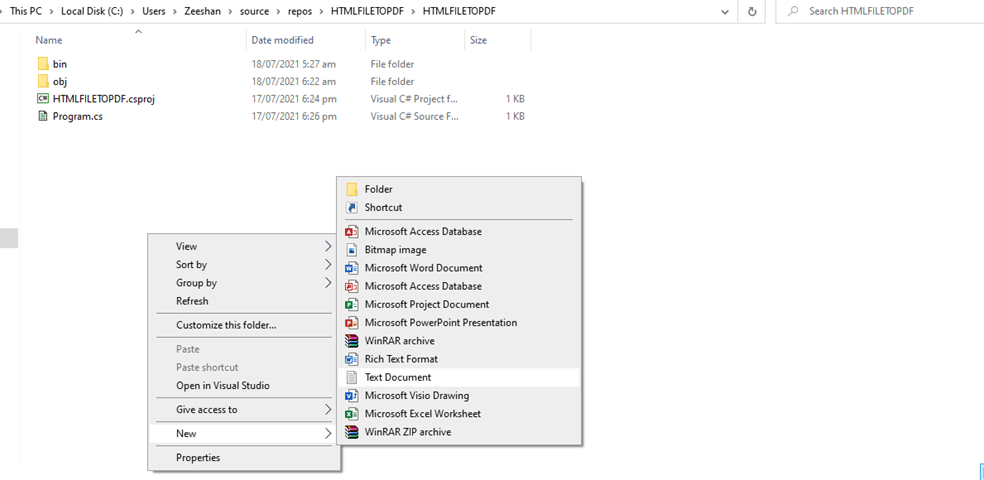Open the bin folder icon
The image size is (984, 480).
coord(43,64)
